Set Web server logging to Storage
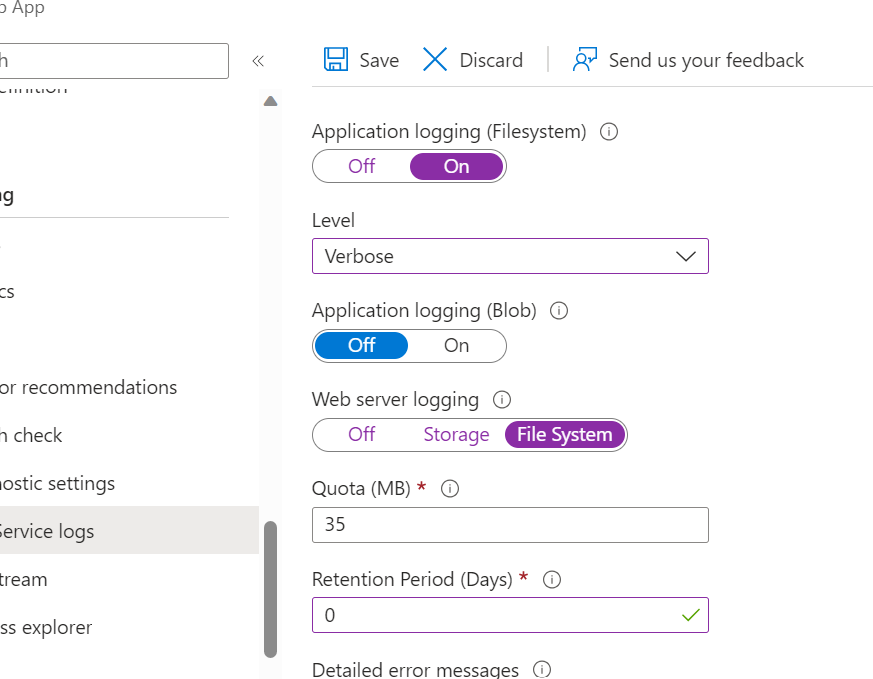 [456, 435]
